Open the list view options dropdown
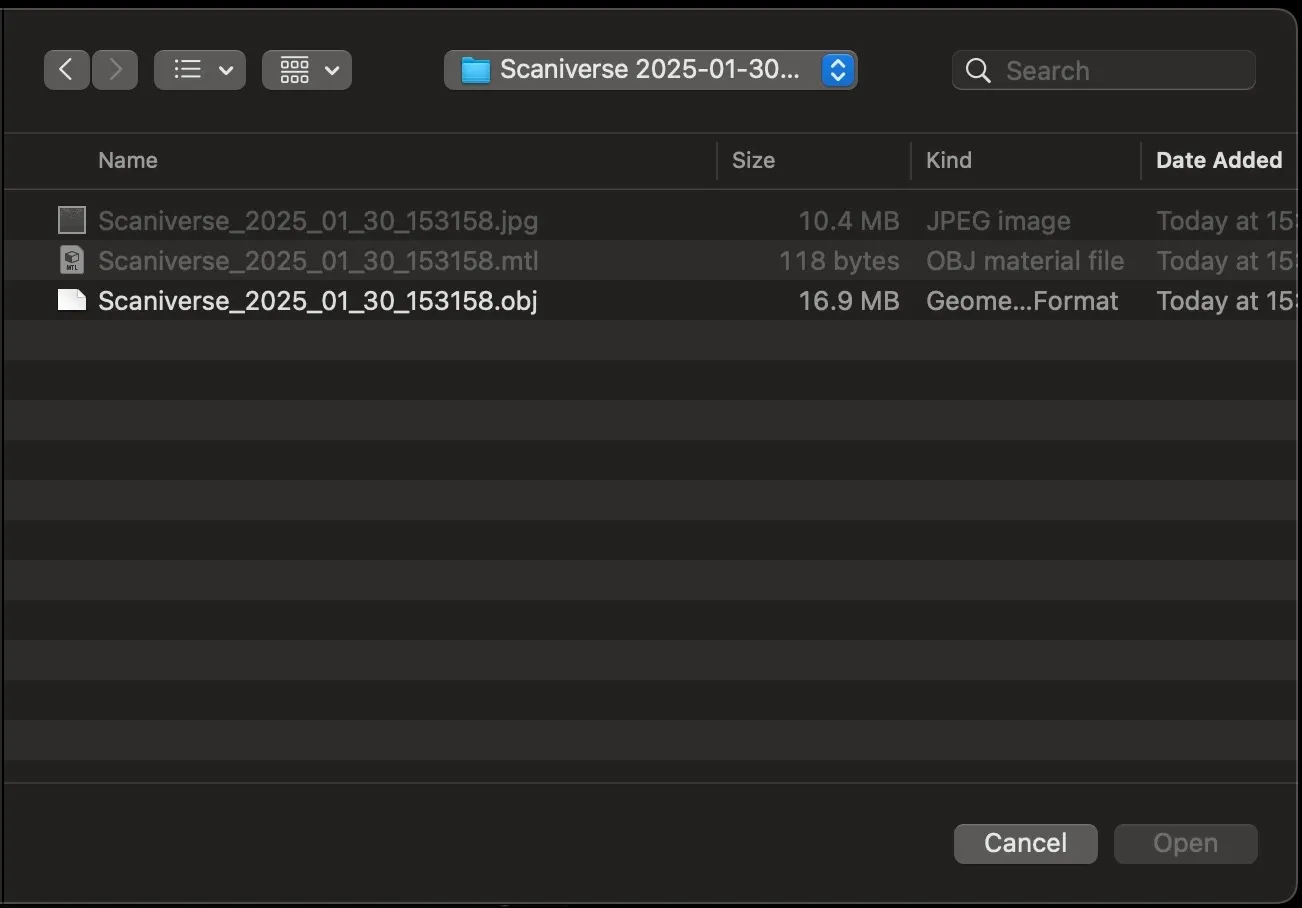 coord(200,70)
